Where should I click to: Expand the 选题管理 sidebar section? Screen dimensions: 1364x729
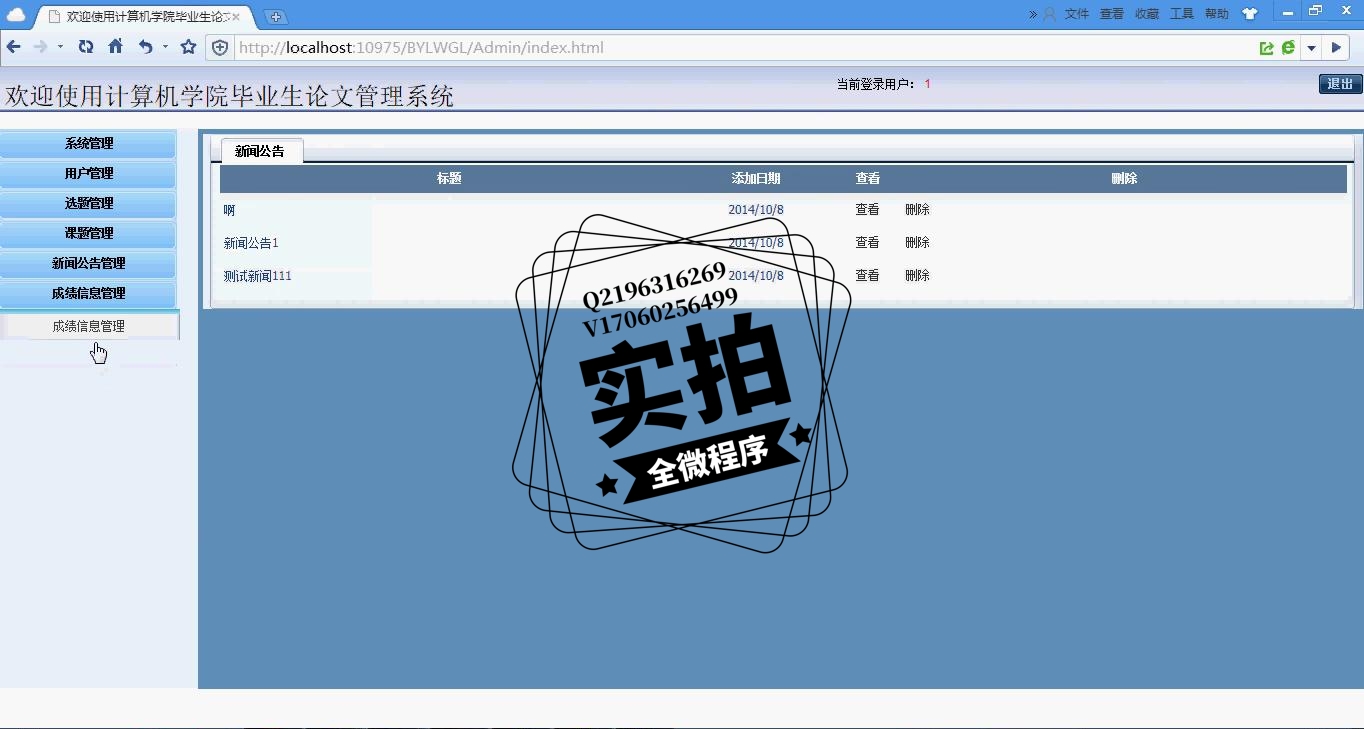click(88, 204)
